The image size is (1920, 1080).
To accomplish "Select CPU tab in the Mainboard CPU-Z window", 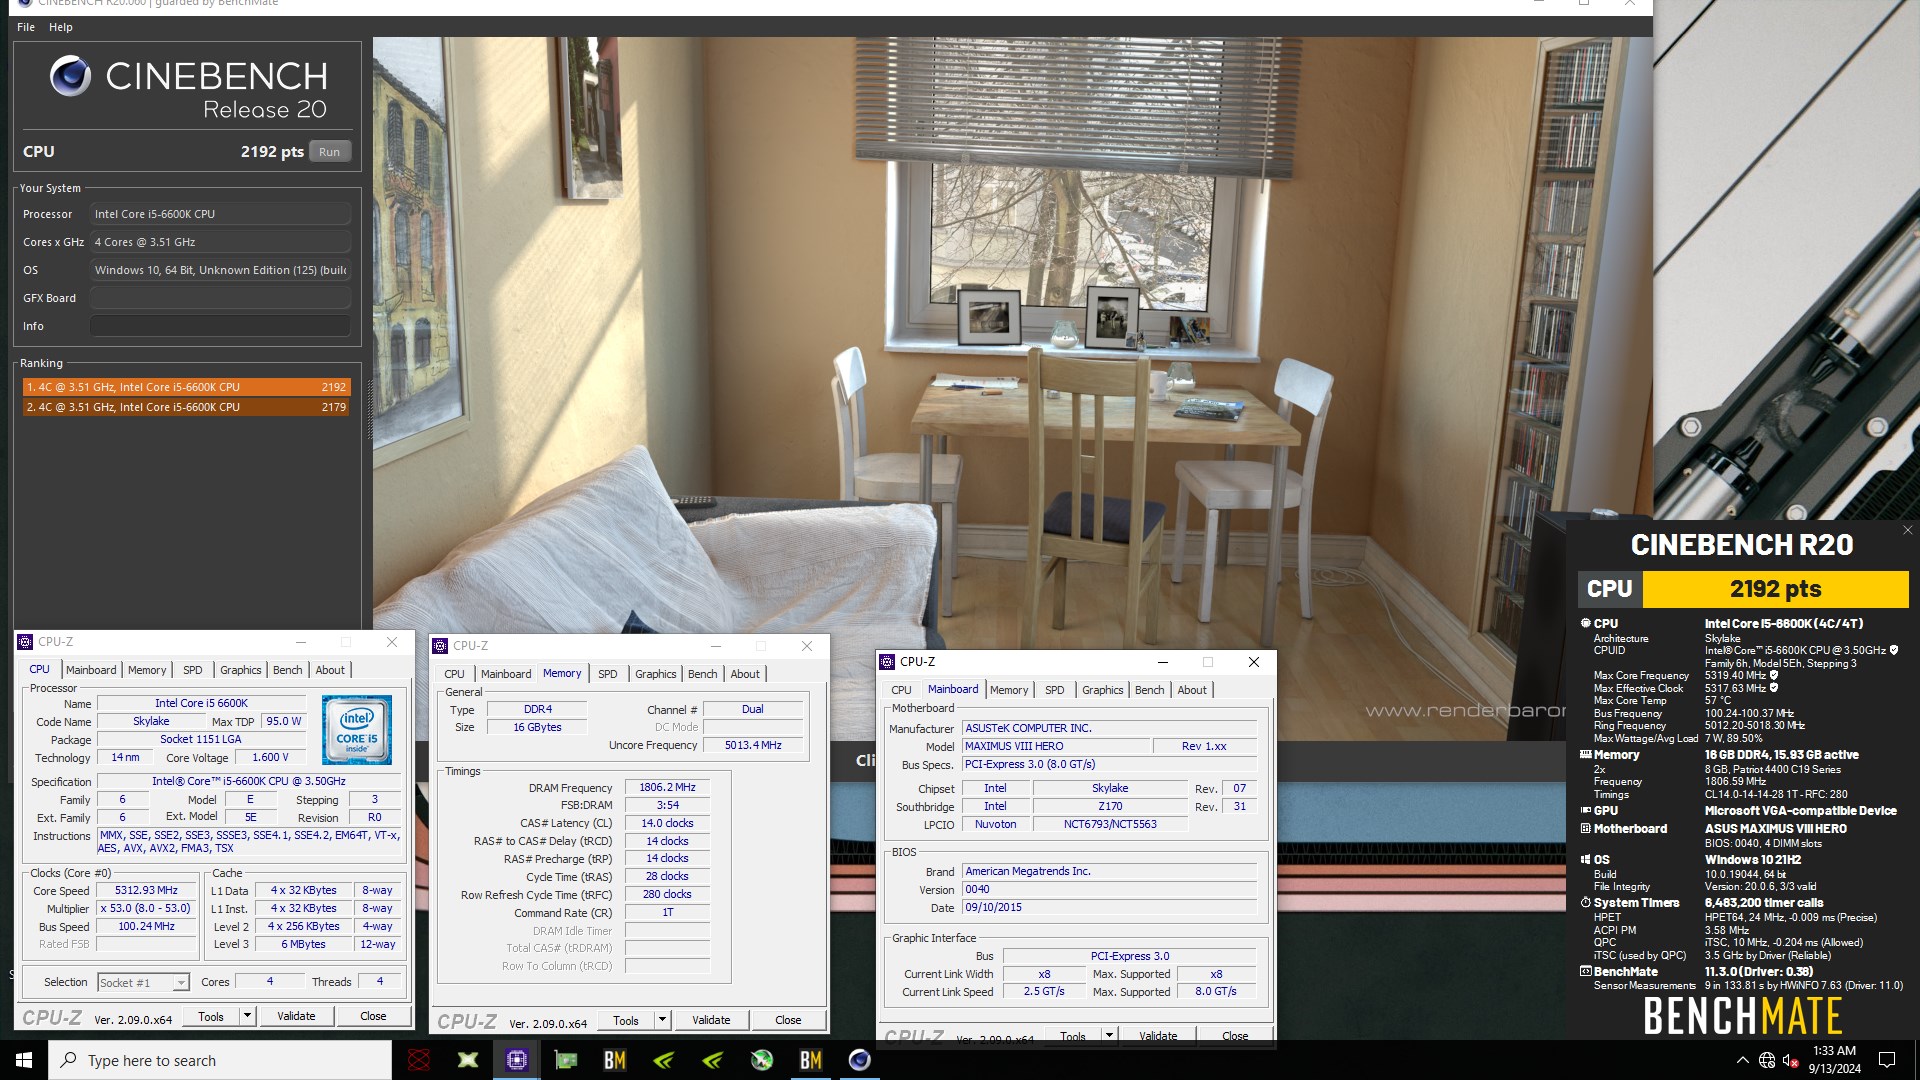I will 901,690.
